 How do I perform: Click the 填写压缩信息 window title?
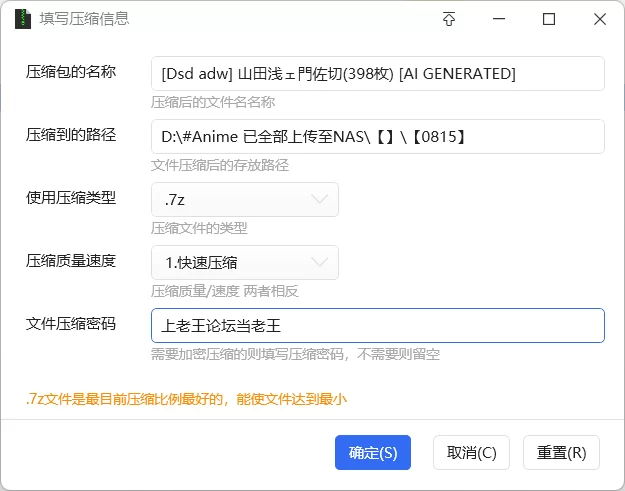pyautogui.click(x=84, y=19)
